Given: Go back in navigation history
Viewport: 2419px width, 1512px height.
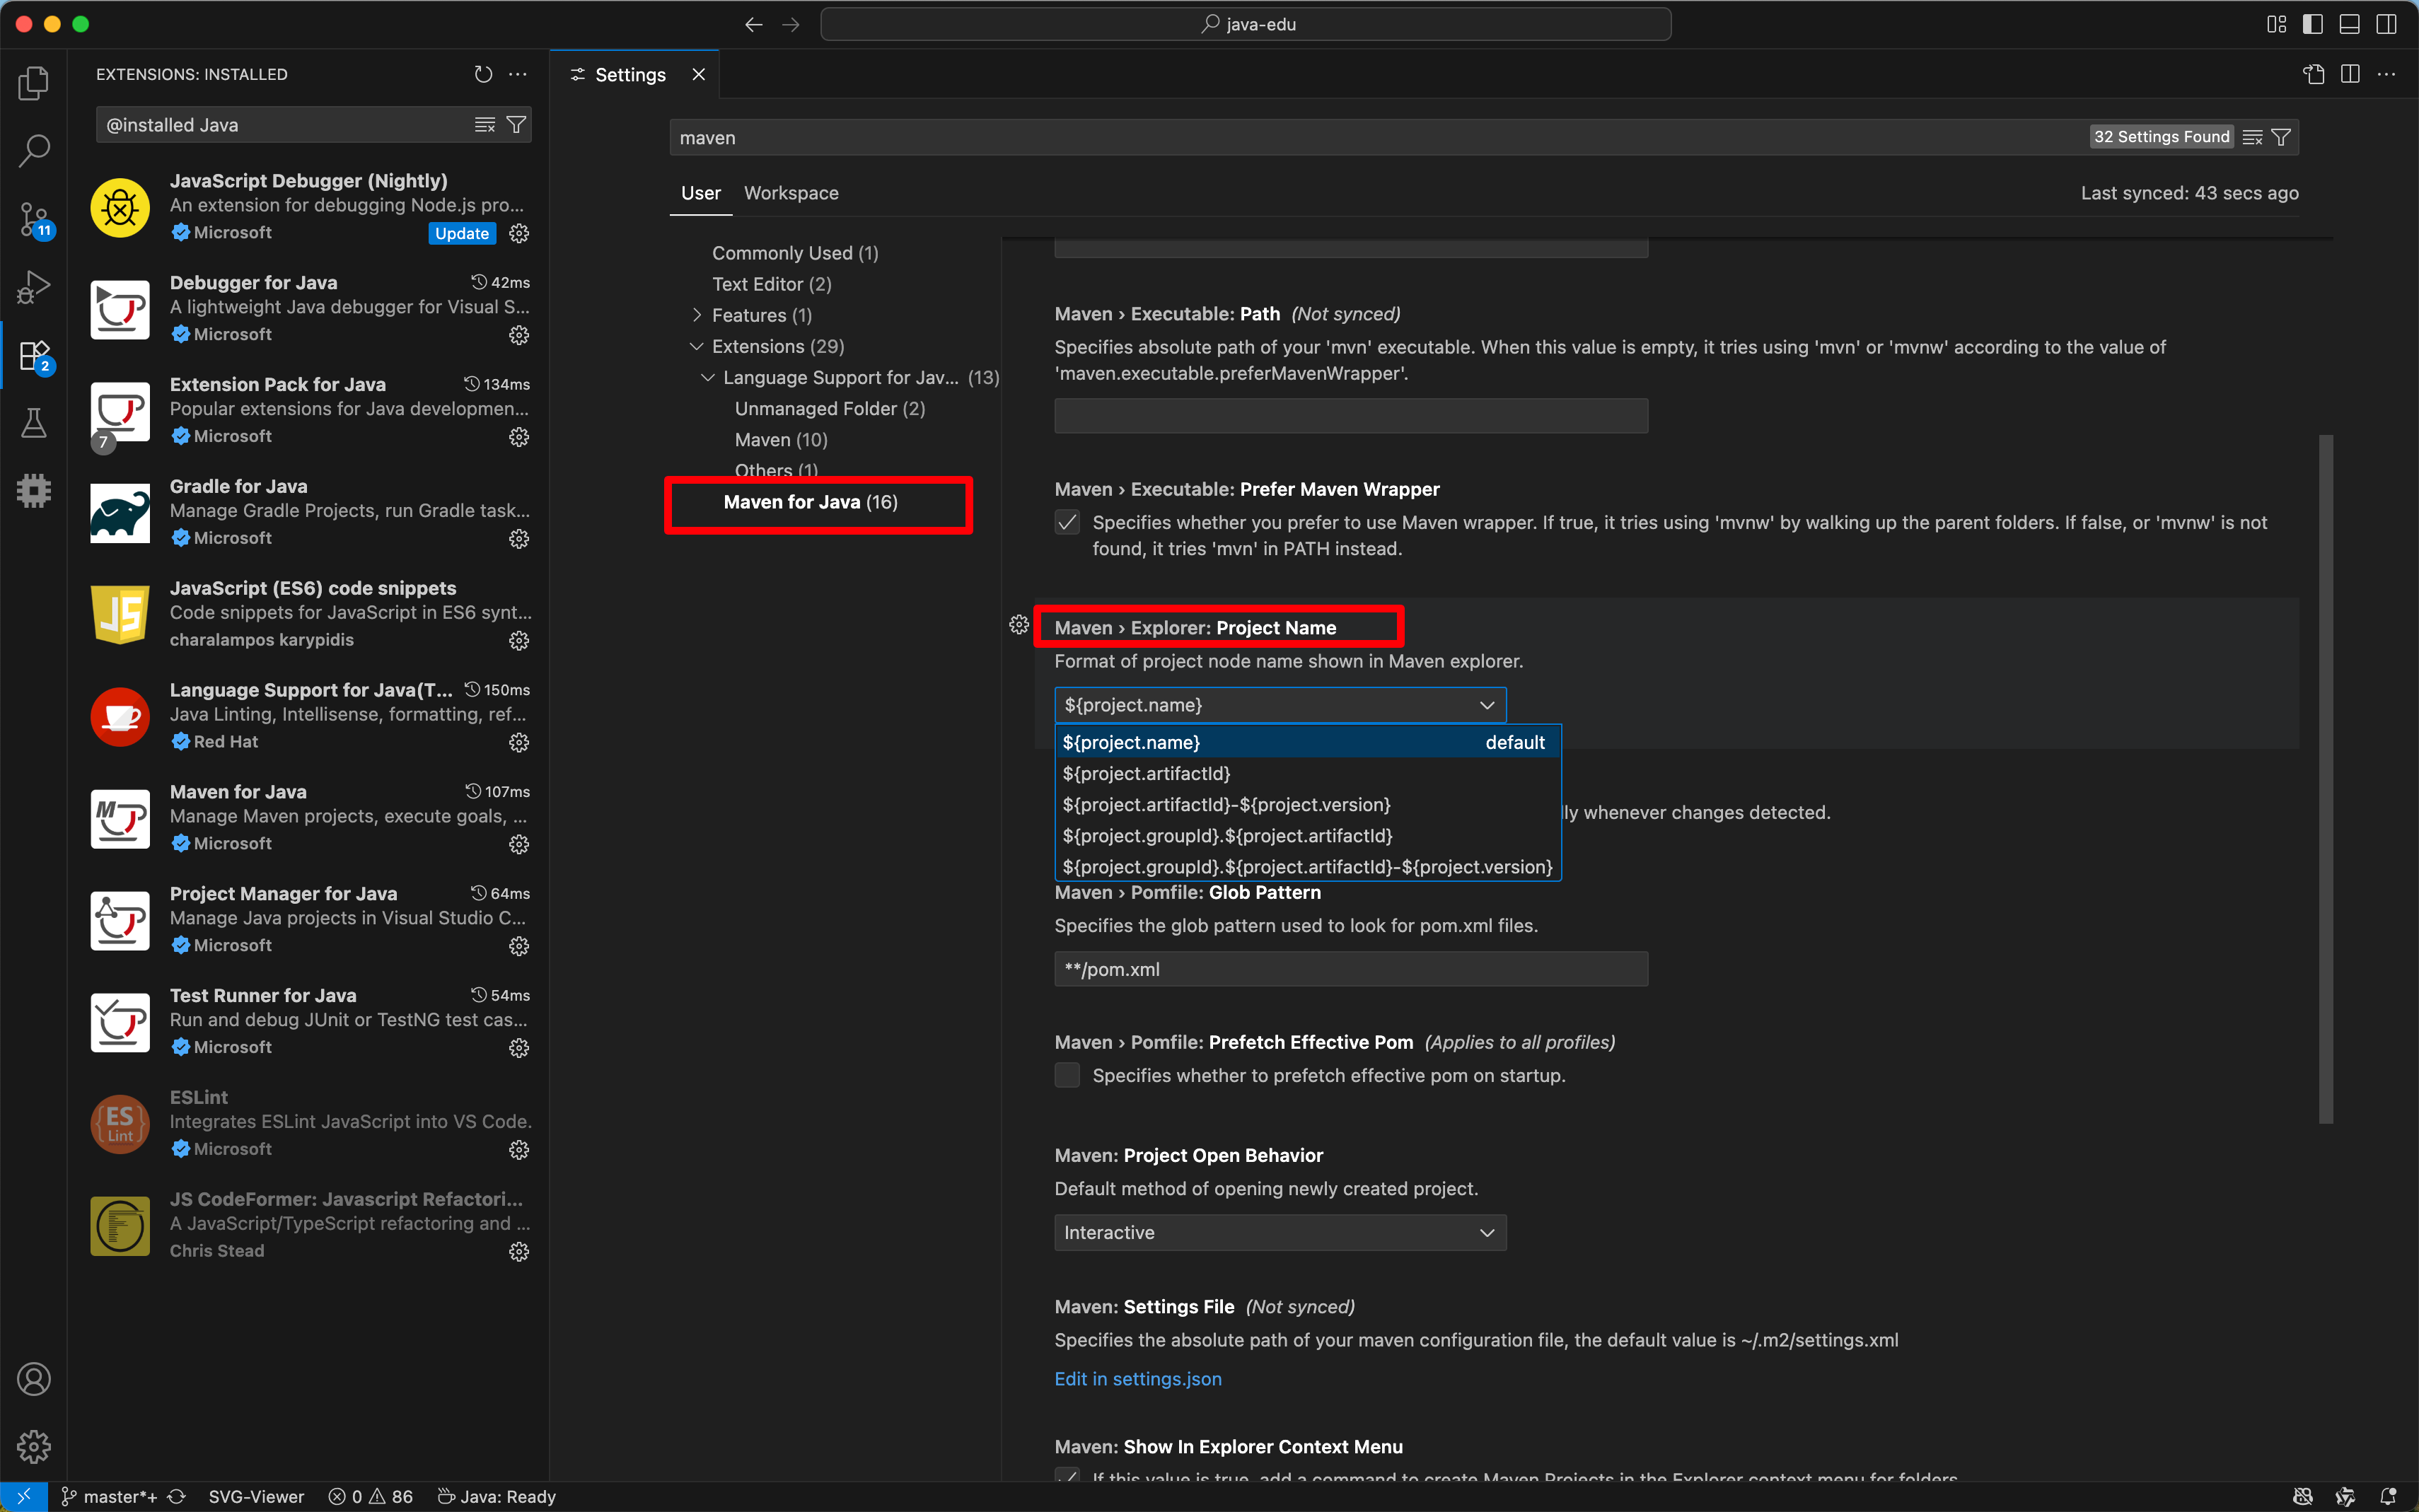Looking at the screenshot, I should [753, 24].
